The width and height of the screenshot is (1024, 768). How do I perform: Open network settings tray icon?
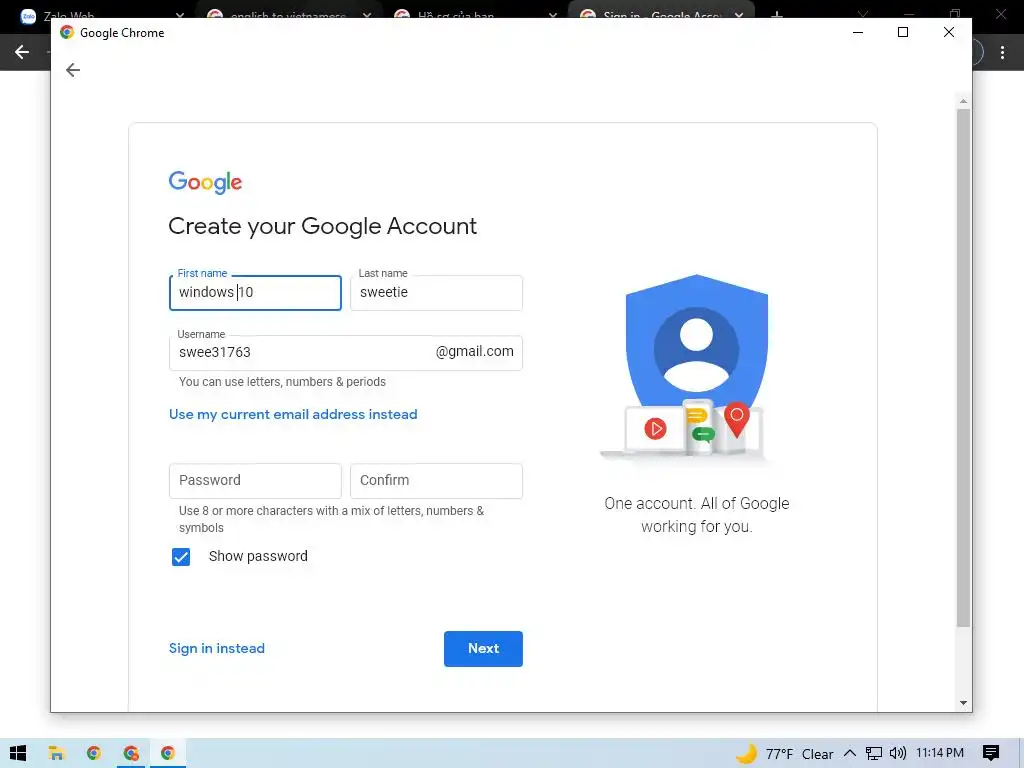point(873,753)
